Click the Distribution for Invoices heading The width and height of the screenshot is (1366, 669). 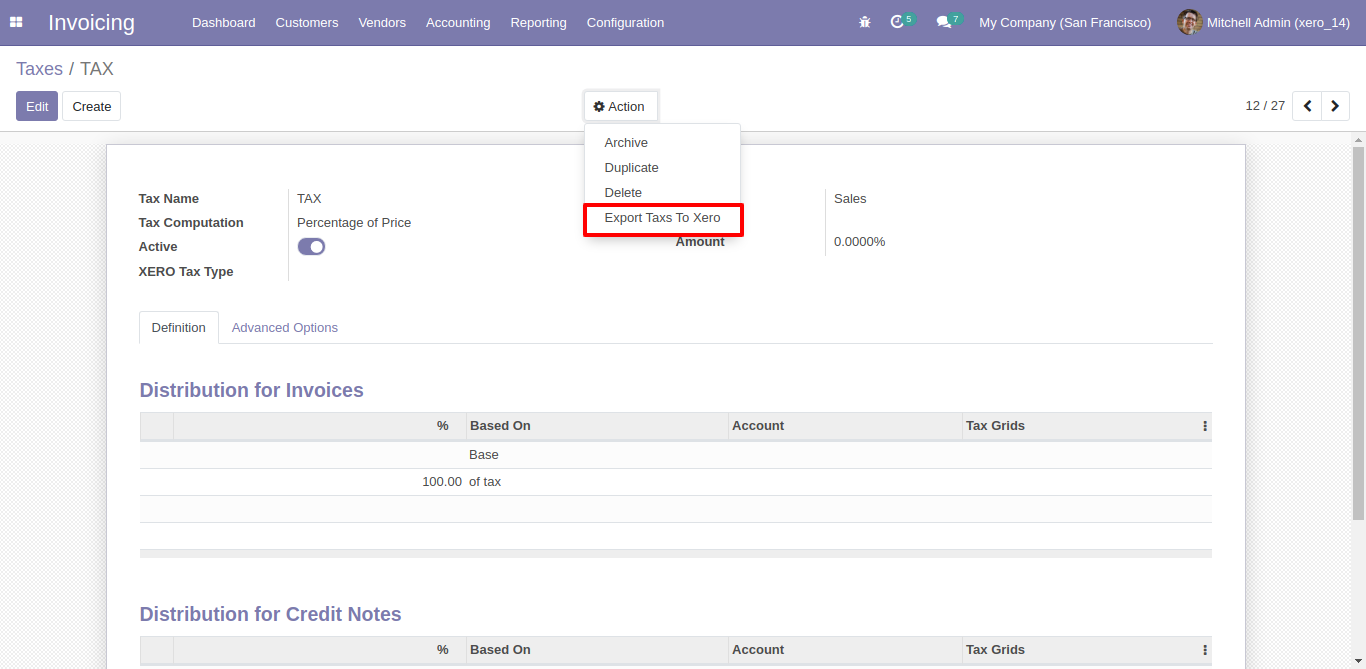point(252,390)
